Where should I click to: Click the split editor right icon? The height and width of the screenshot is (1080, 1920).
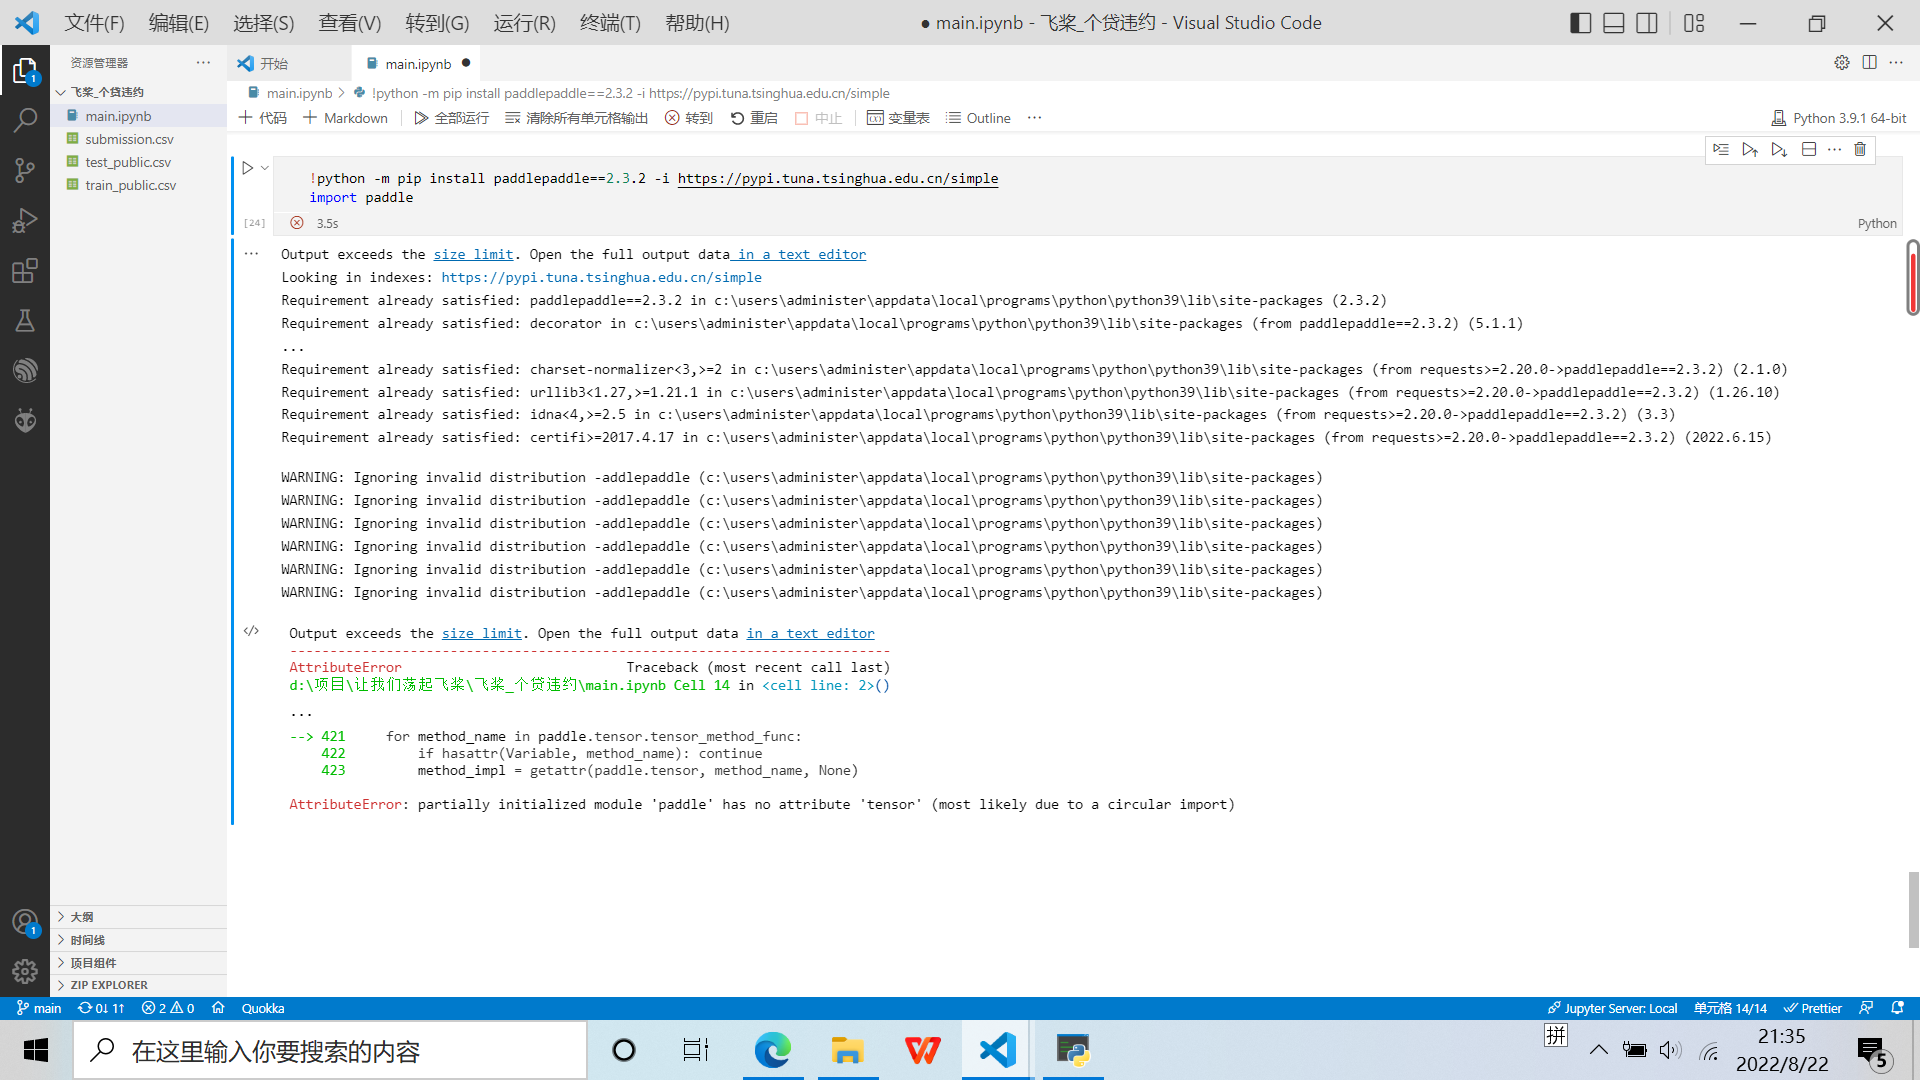[1869, 62]
